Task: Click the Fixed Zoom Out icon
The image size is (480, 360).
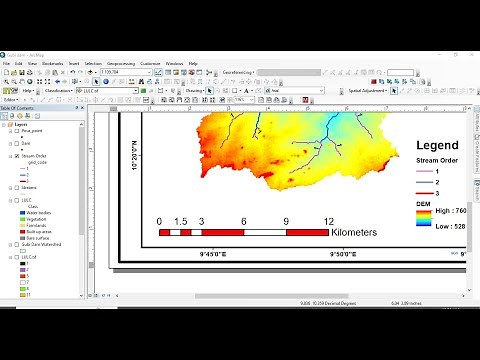Action: 47,81
